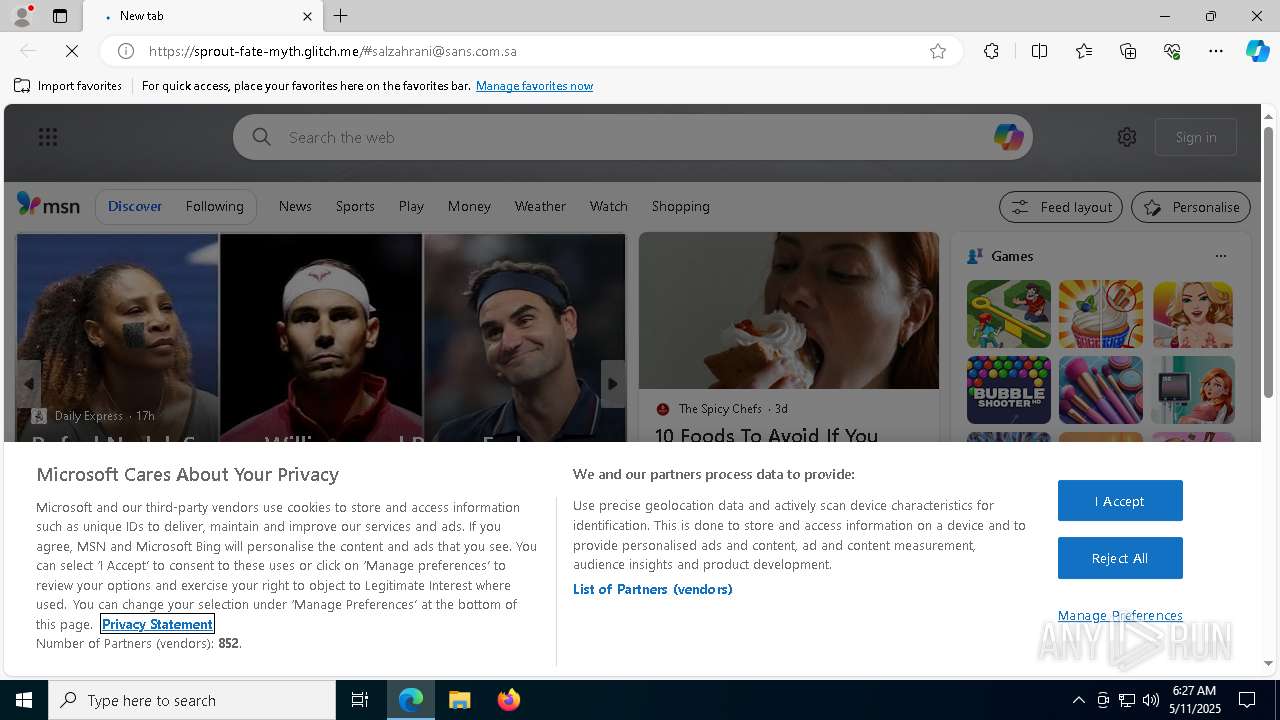Show previous carousel story
The width and height of the screenshot is (1280, 720).
(29, 384)
